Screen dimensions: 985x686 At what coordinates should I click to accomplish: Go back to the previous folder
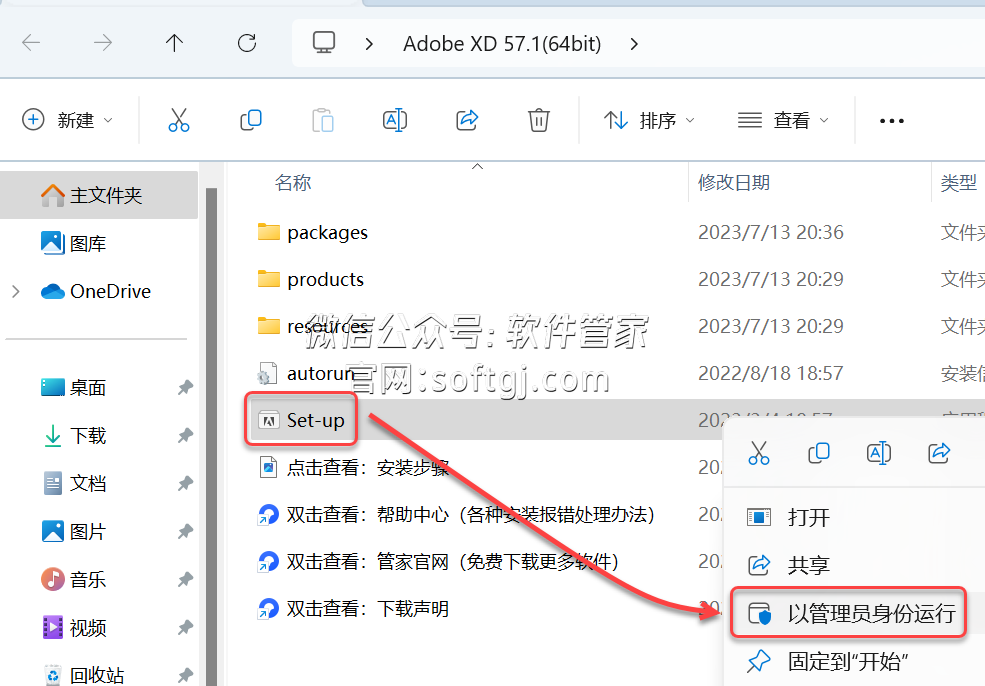pyautogui.click(x=31, y=43)
